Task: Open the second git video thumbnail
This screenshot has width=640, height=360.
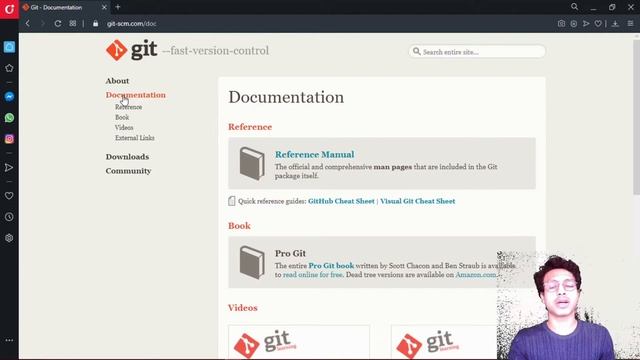Action: point(444,342)
